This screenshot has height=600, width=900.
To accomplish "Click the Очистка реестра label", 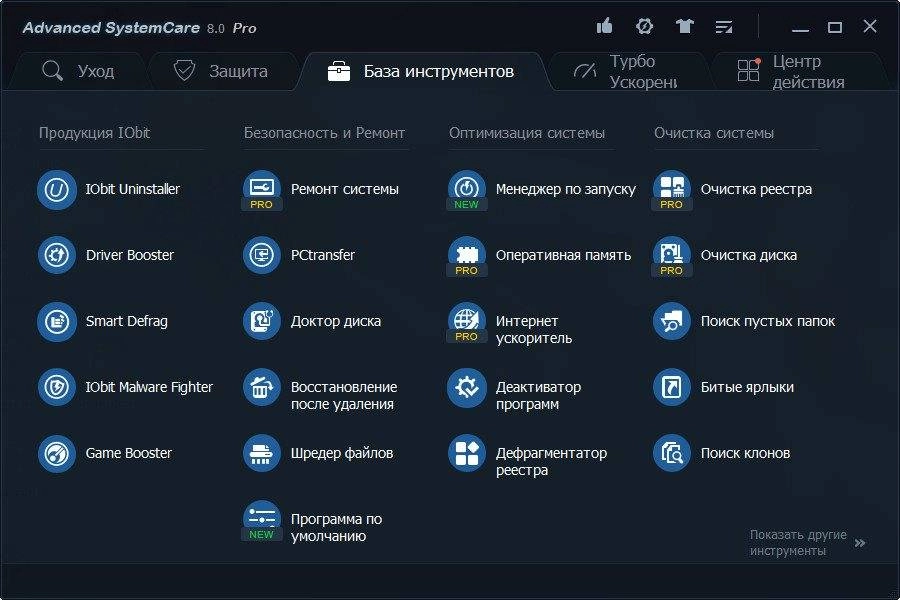I will [757, 189].
